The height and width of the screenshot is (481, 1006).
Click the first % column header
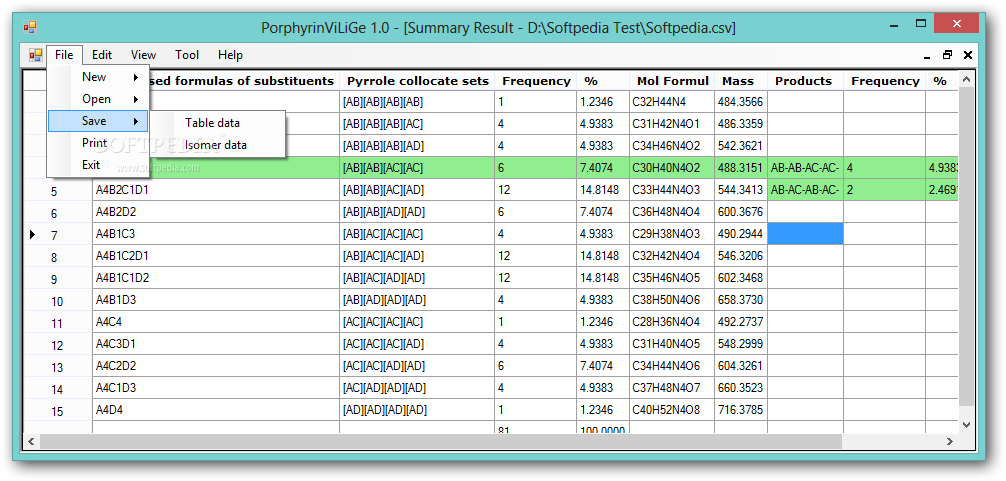pos(603,81)
